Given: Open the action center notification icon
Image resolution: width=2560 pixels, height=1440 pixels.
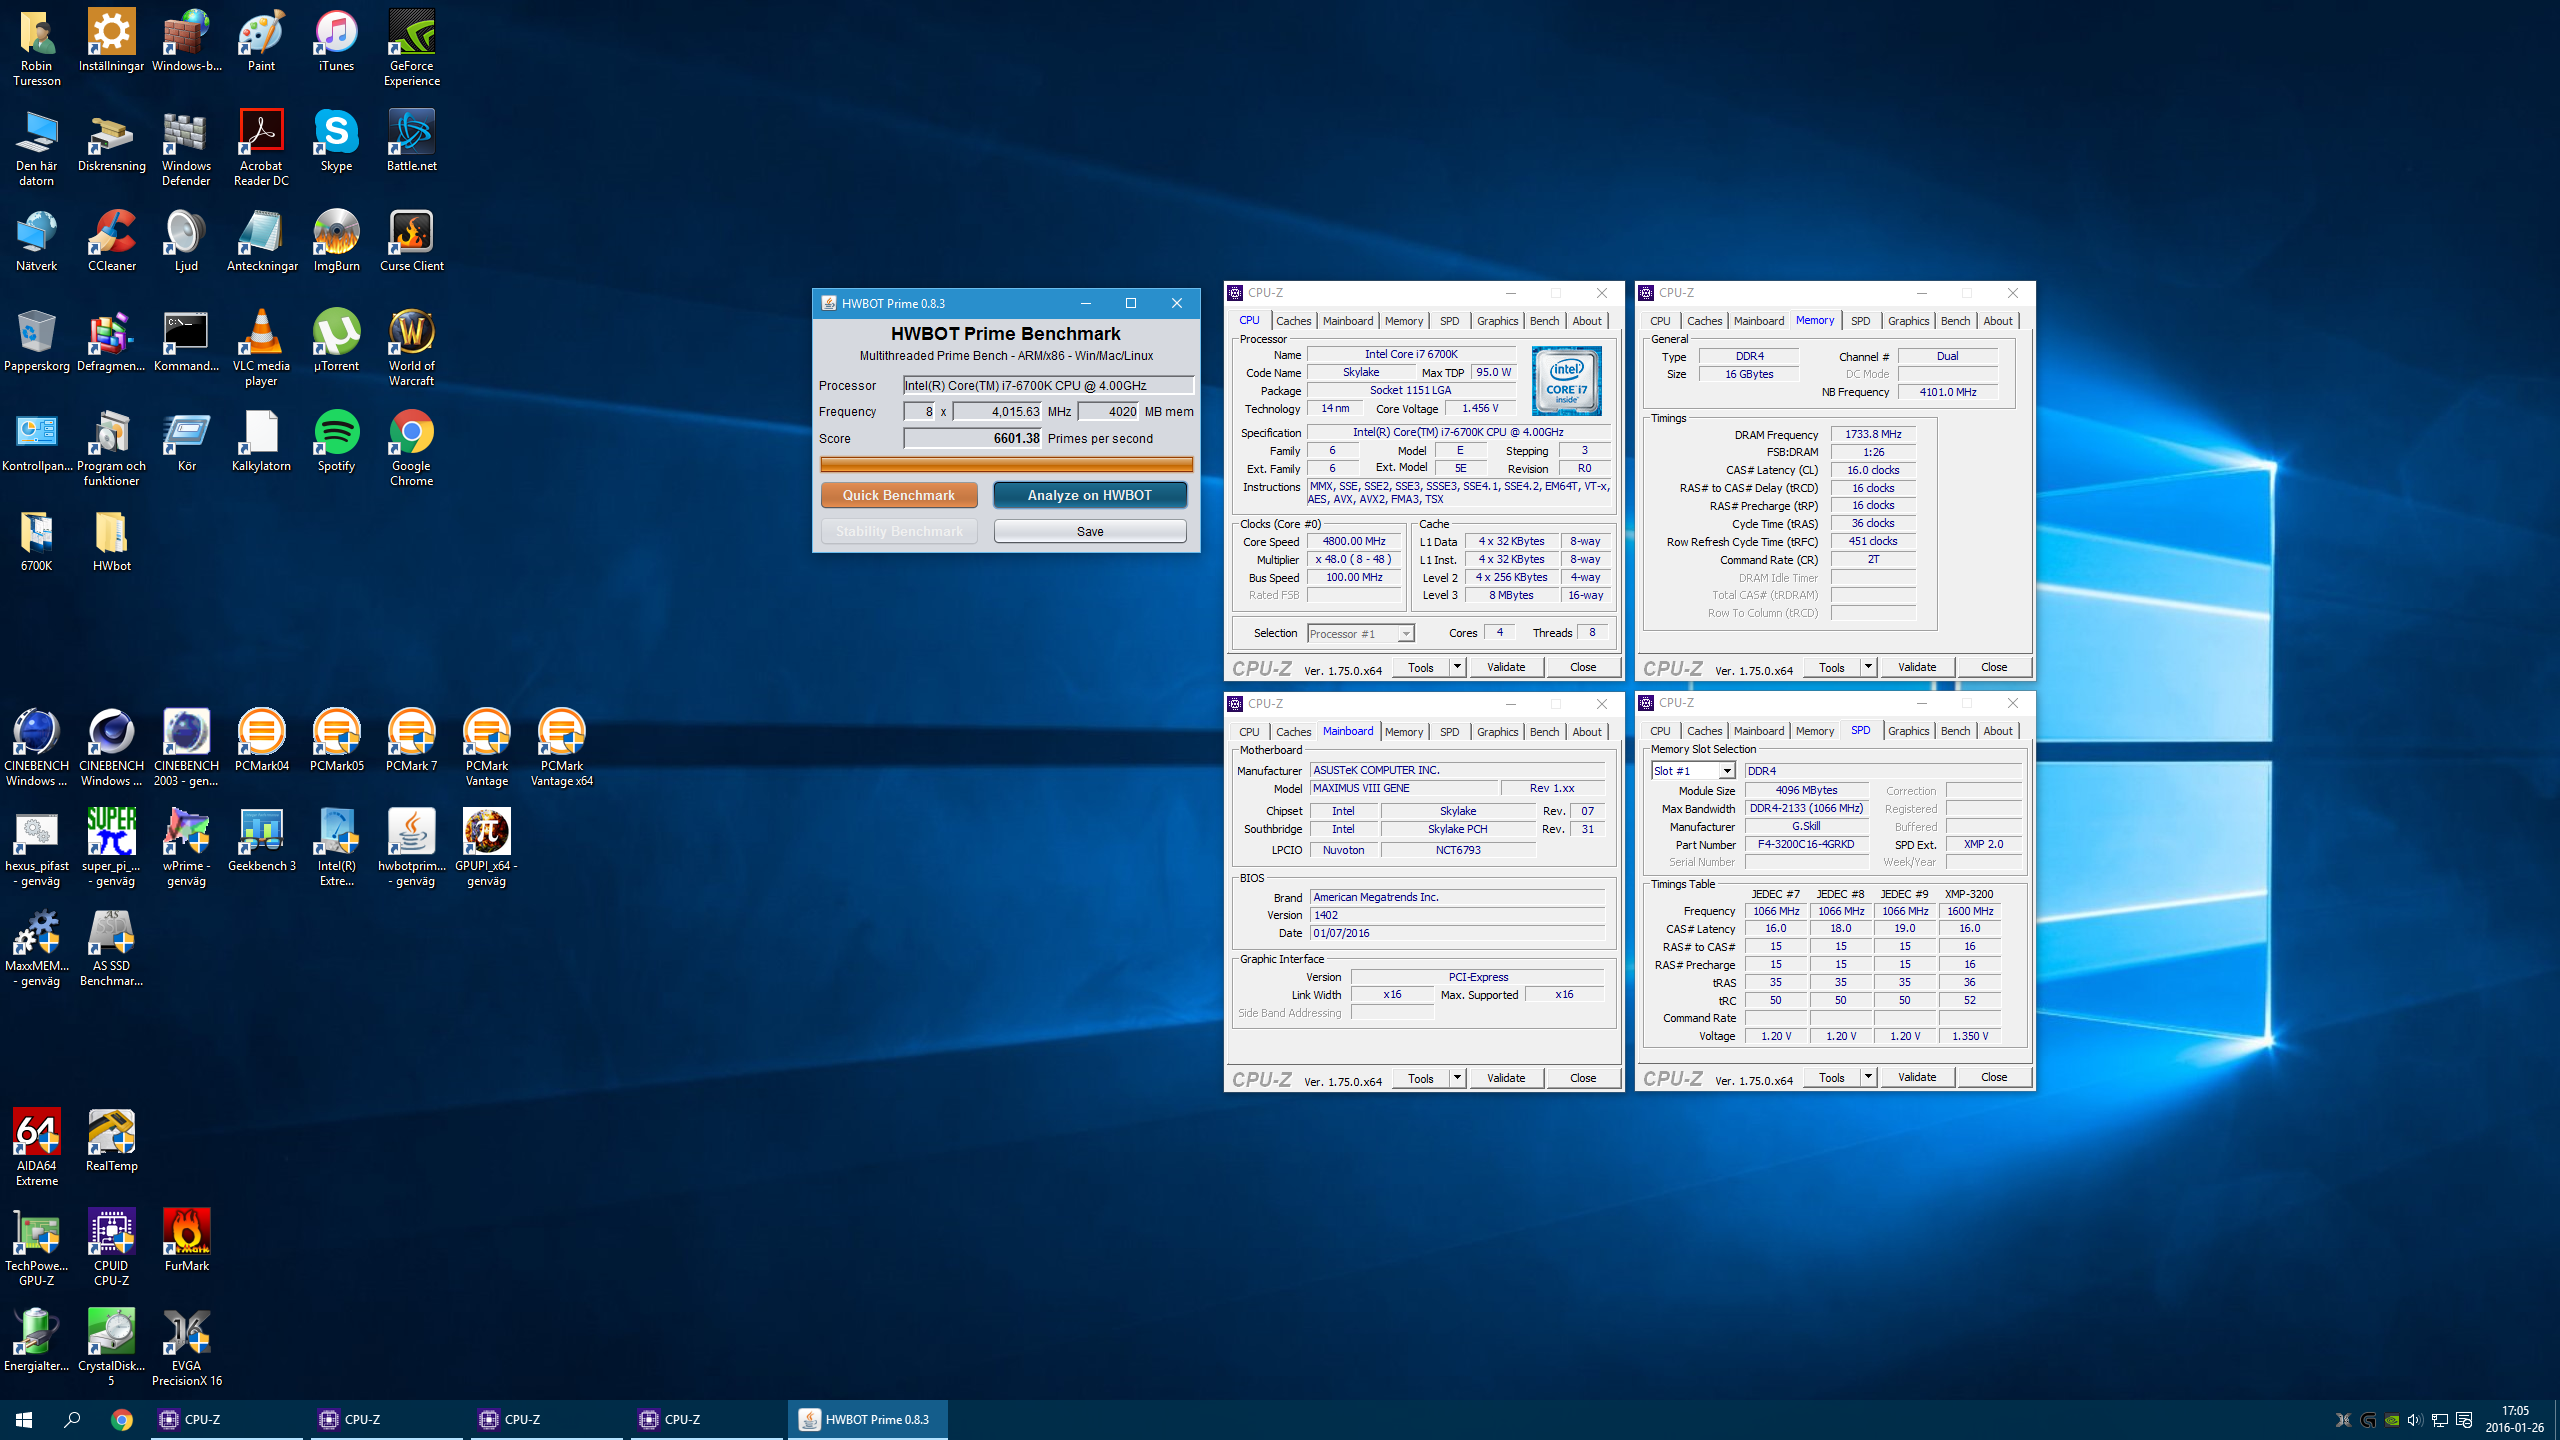Looking at the screenshot, I should (x=2464, y=1420).
